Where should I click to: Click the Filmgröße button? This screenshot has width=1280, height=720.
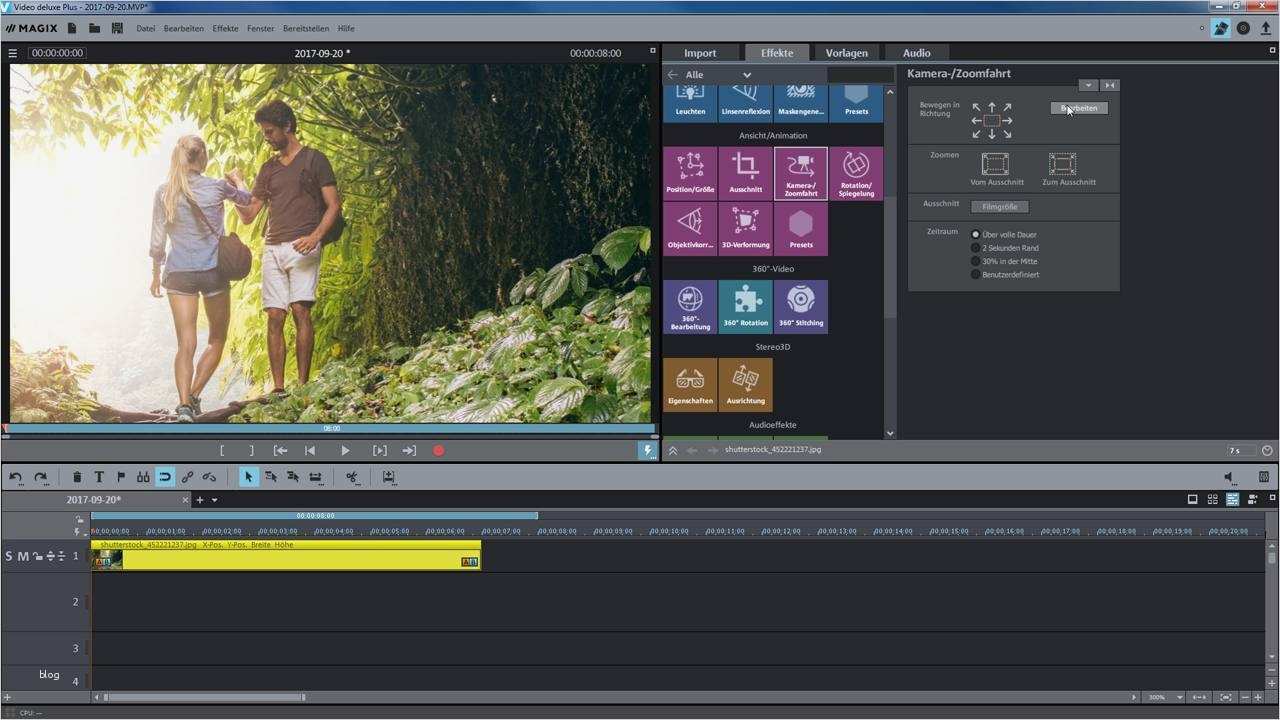tap(999, 207)
